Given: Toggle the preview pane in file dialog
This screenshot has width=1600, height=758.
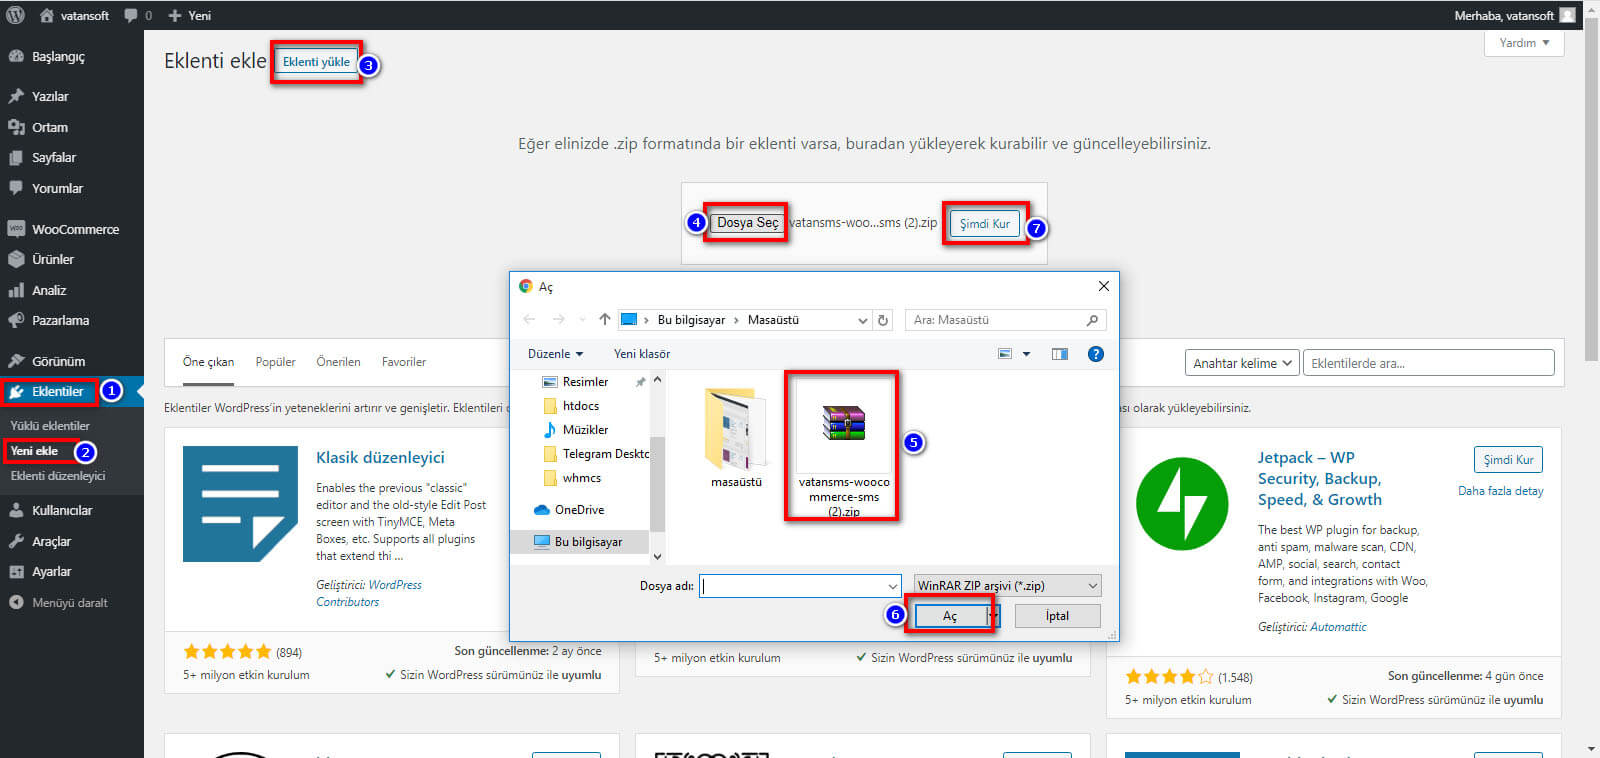Looking at the screenshot, I should (1060, 354).
